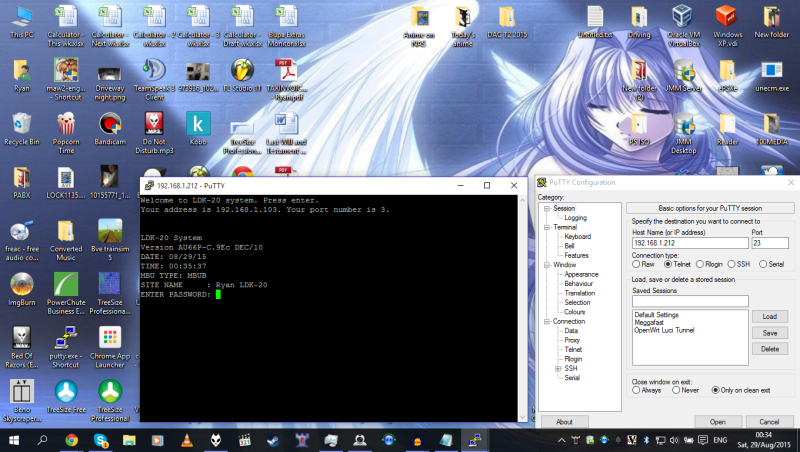Select the SSH connection type radio button
This screenshot has width=800, height=452.
pos(732,264)
